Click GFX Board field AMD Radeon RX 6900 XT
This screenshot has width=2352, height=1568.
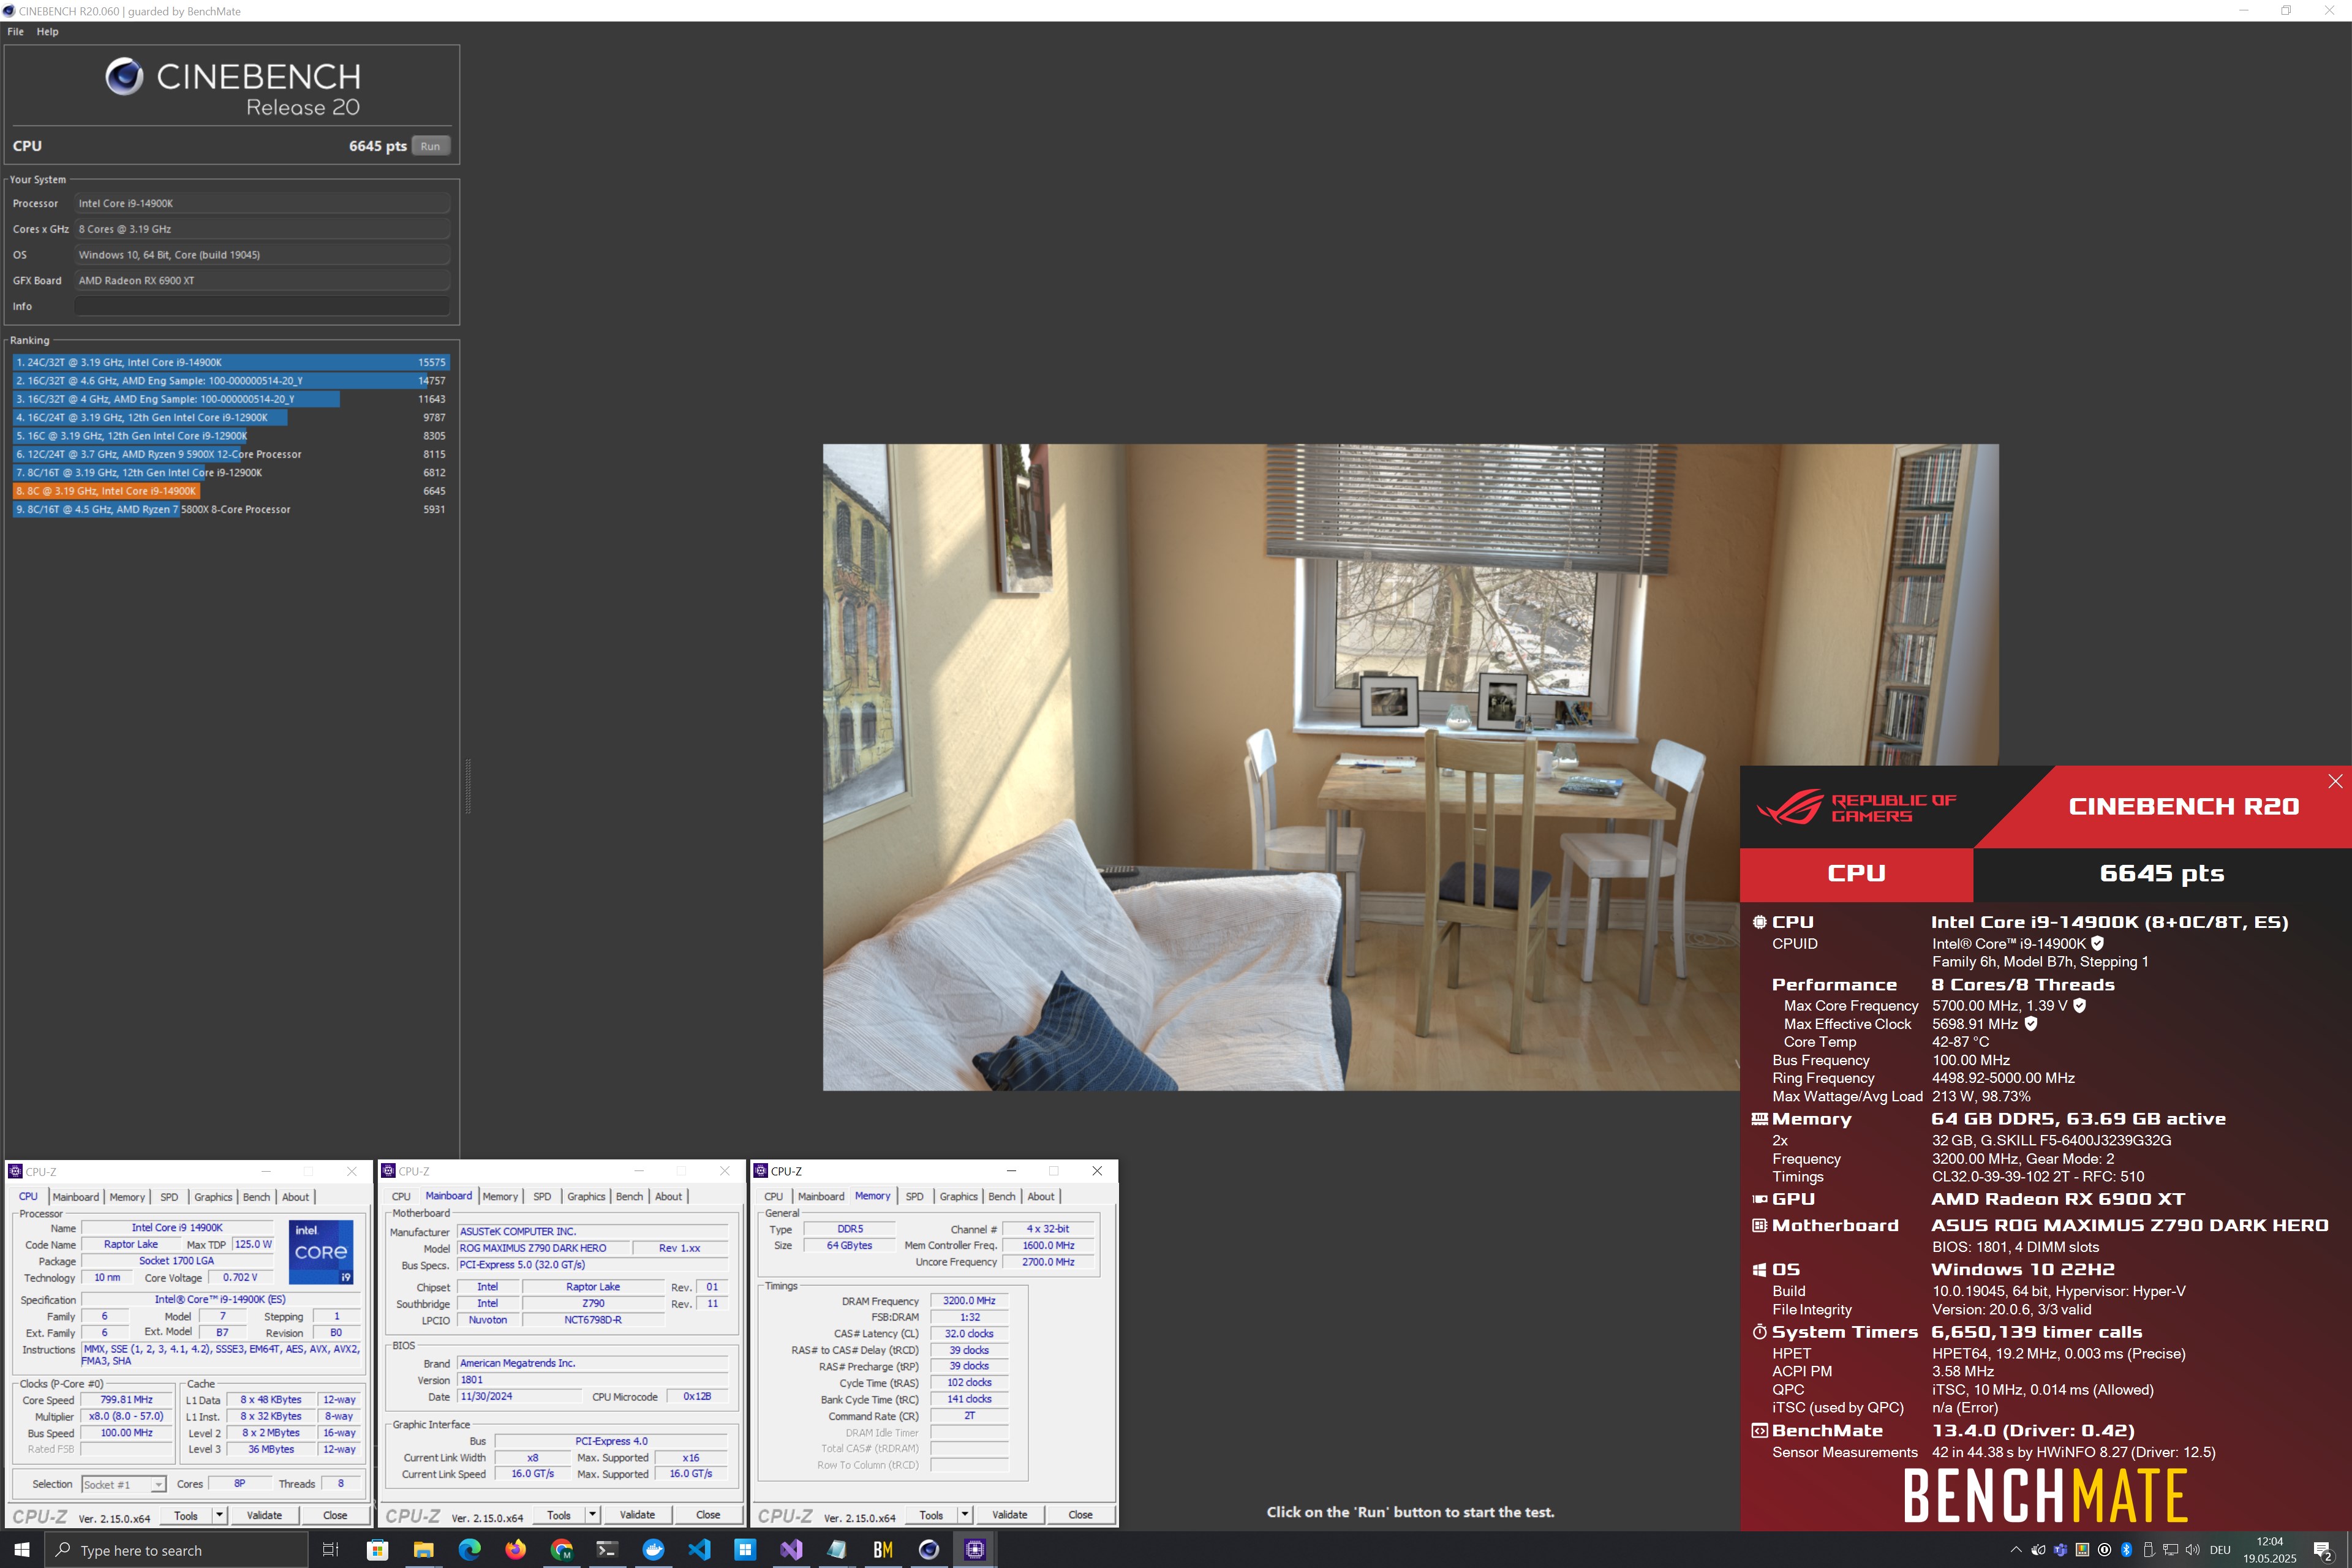262,280
